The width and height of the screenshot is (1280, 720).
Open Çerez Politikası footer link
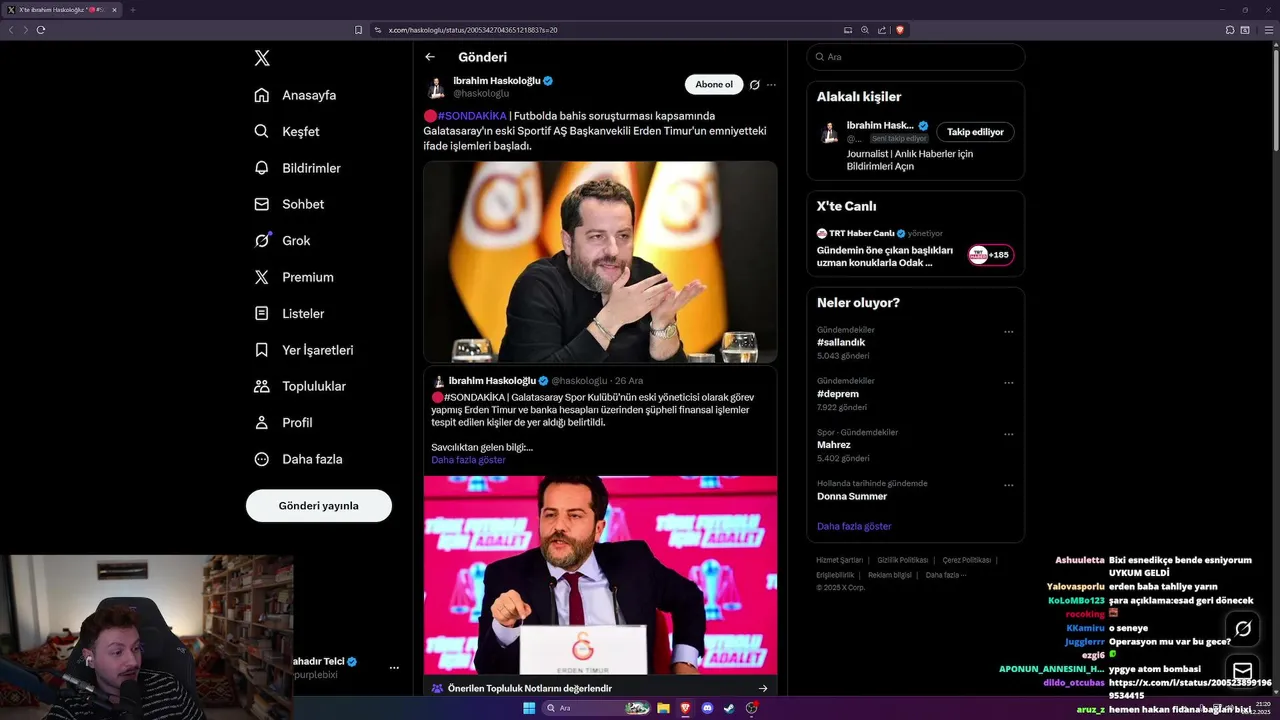[967, 560]
